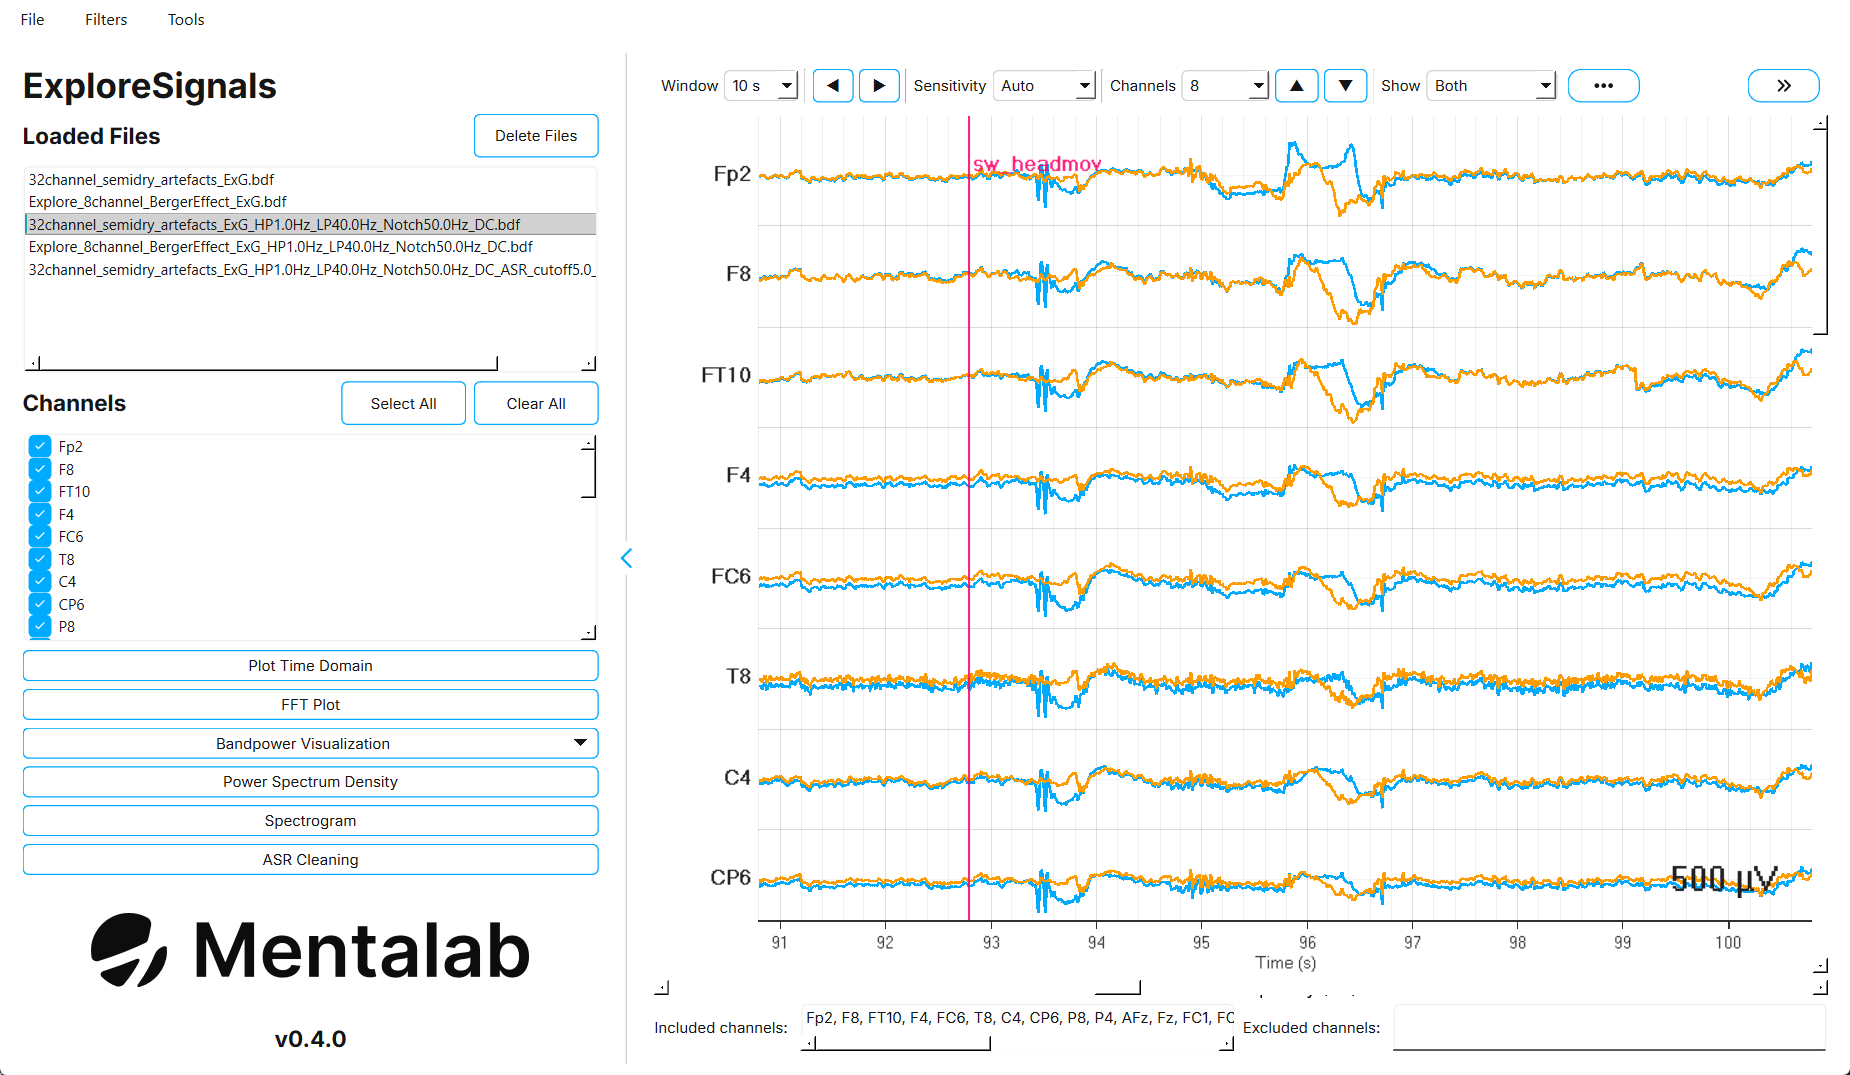
Task: Click the Delete Files button
Action: [536, 136]
